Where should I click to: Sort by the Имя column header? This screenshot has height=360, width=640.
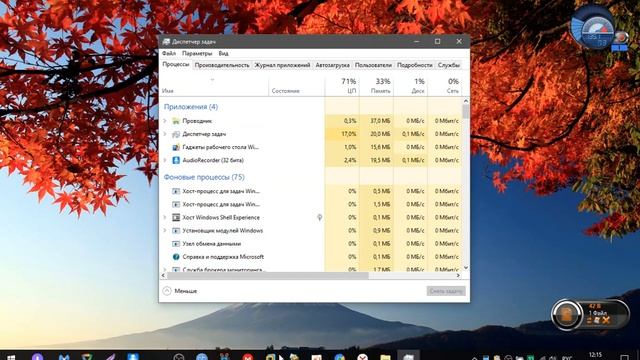(214, 86)
